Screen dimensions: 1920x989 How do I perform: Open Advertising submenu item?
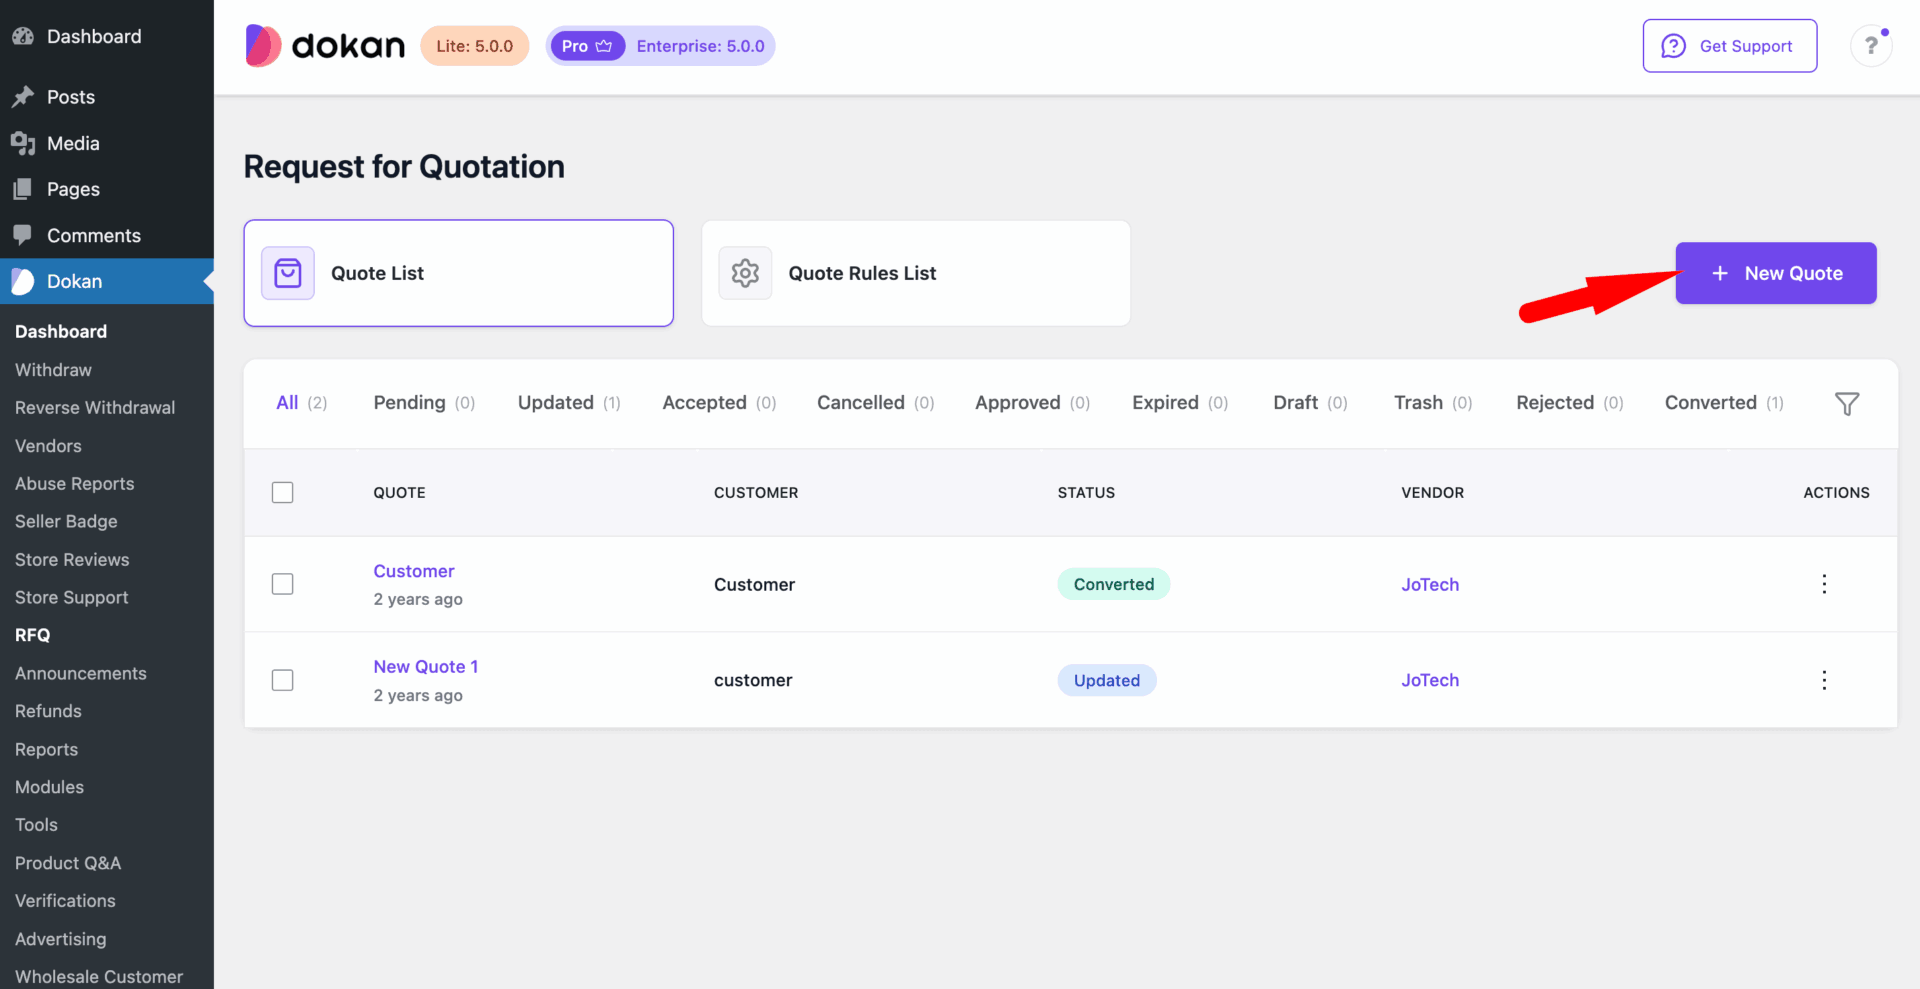(60, 939)
